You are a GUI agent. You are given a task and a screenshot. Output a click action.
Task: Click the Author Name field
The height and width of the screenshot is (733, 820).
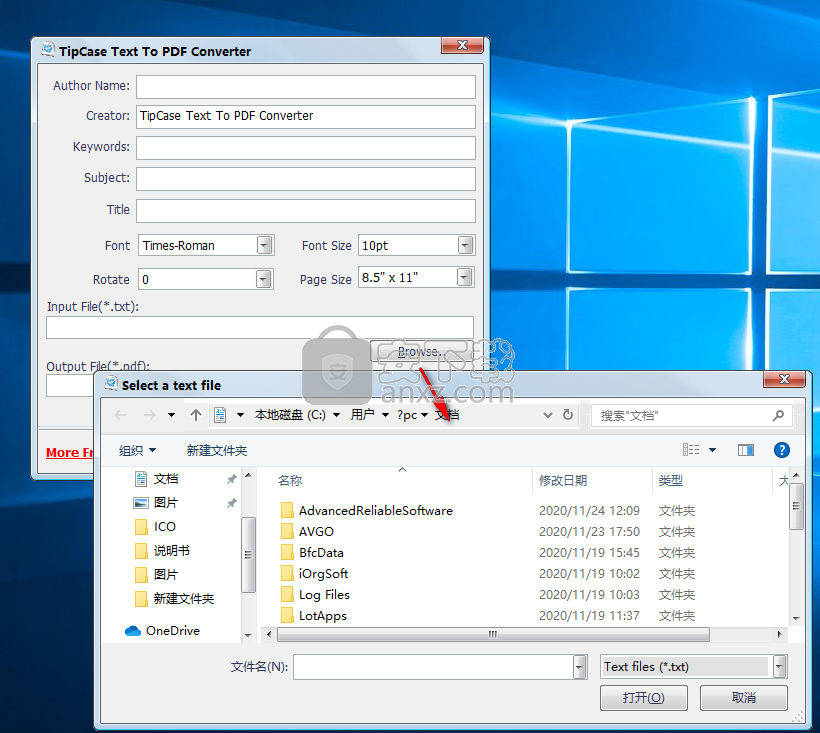coord(306,86)
